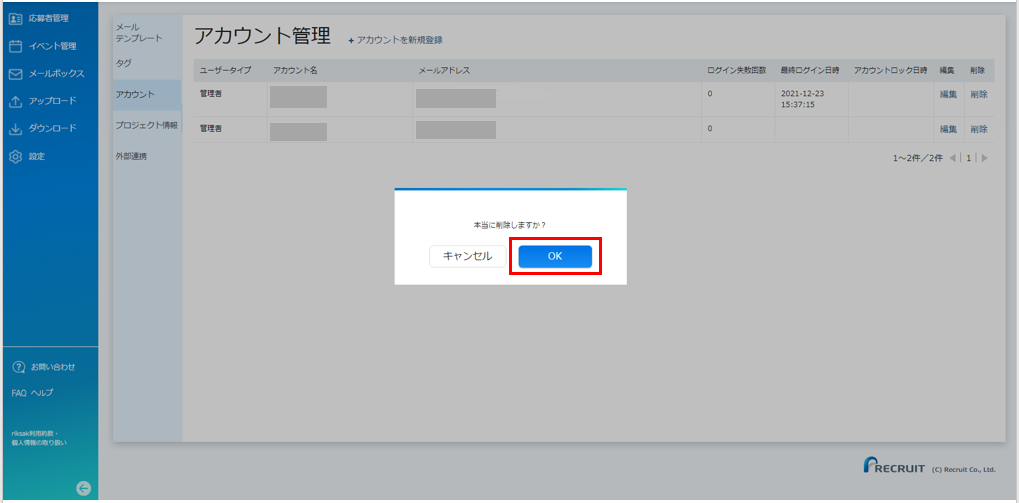Click the ログイン失敗回数 column header

(x=737, y=70)
